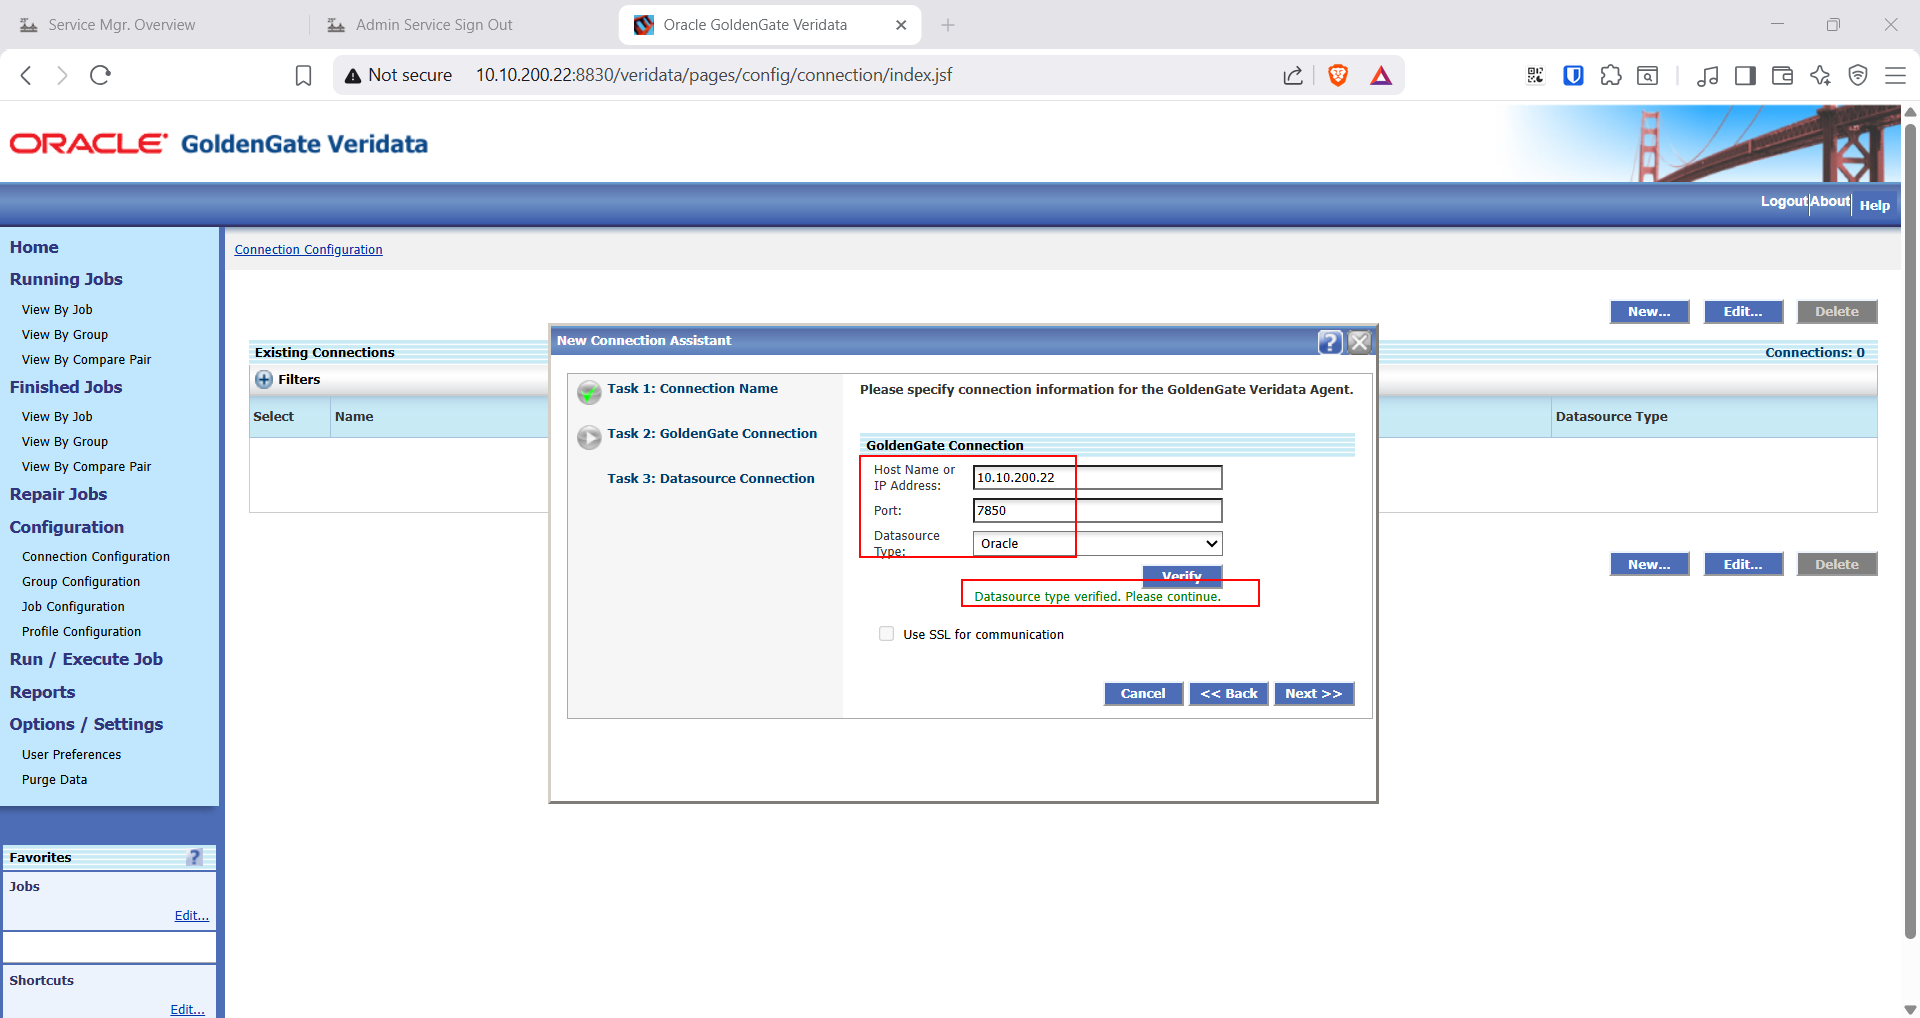Click the browser address bar URL
Screen dimensions: 1920x1018
pos(714,75)
